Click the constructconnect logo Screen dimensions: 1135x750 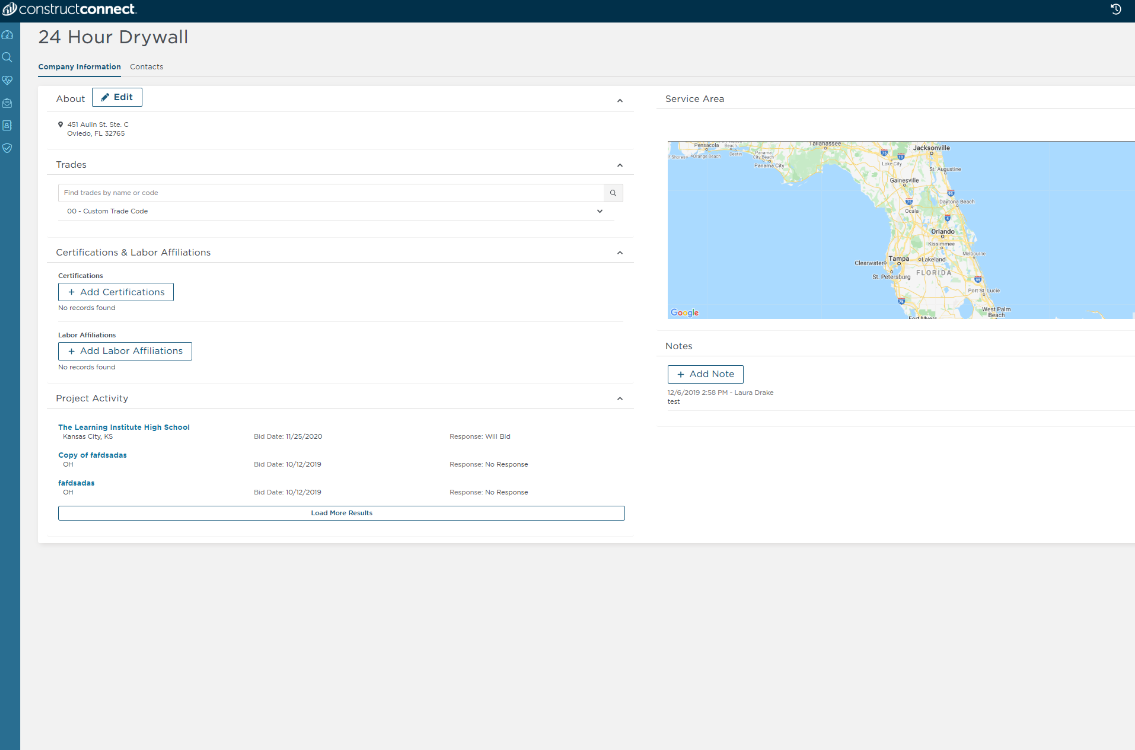tap(68, 10)
